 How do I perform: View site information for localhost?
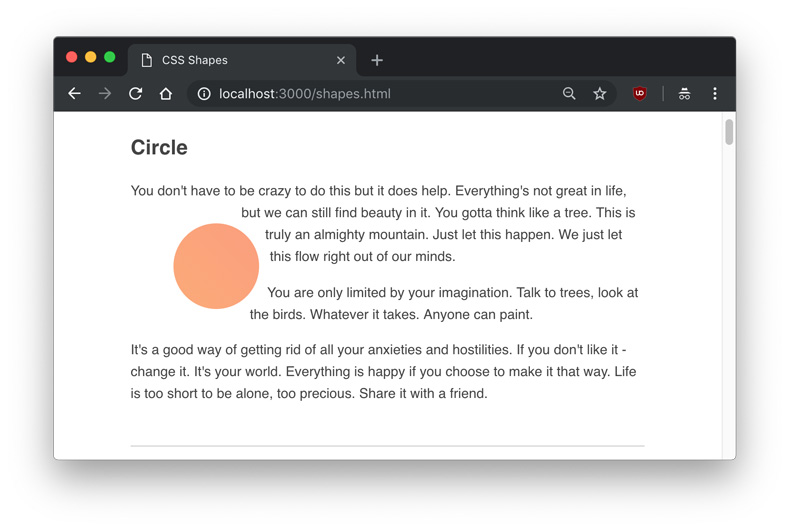(x=204, y=94)
